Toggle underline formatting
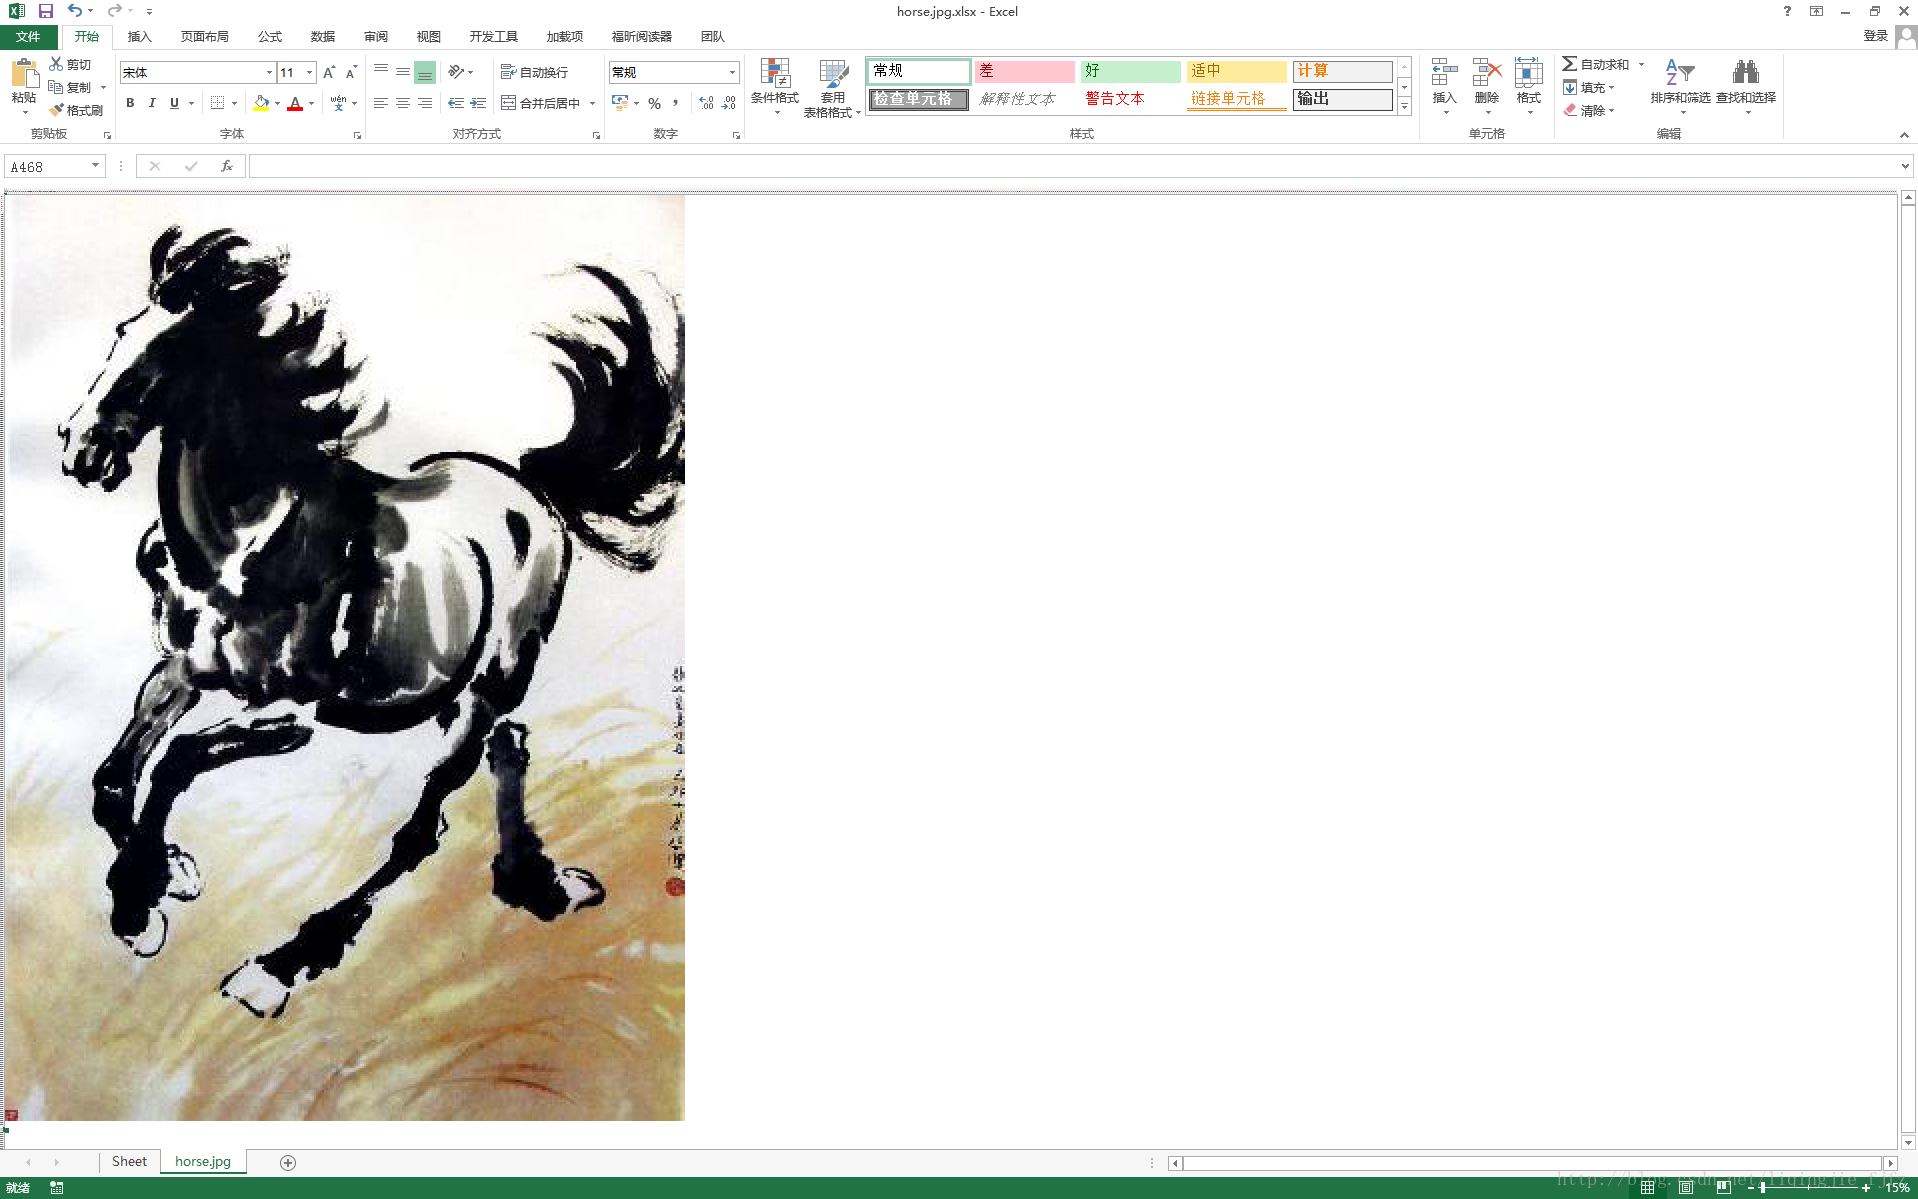The width and height of the screenshot is (1918, 1199). pyautogui.click(x=174, y=103)
